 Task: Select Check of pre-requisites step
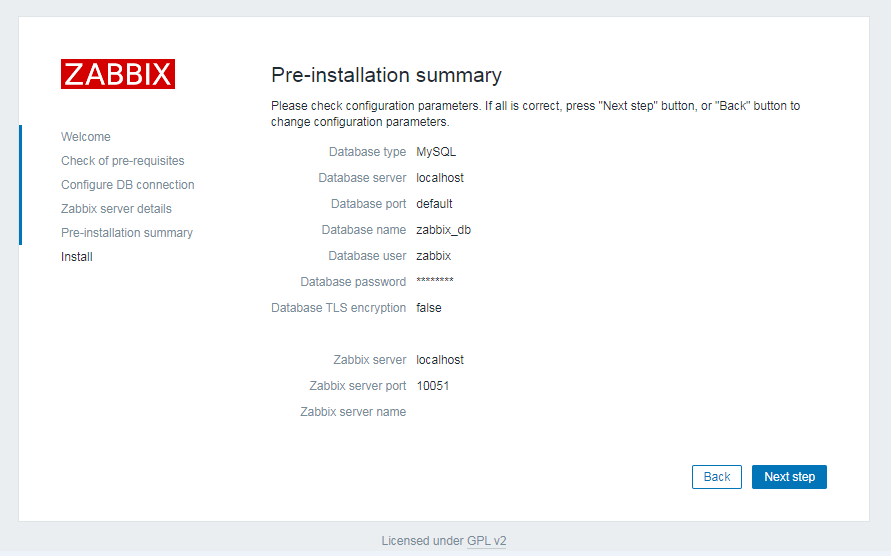[122, 161]
